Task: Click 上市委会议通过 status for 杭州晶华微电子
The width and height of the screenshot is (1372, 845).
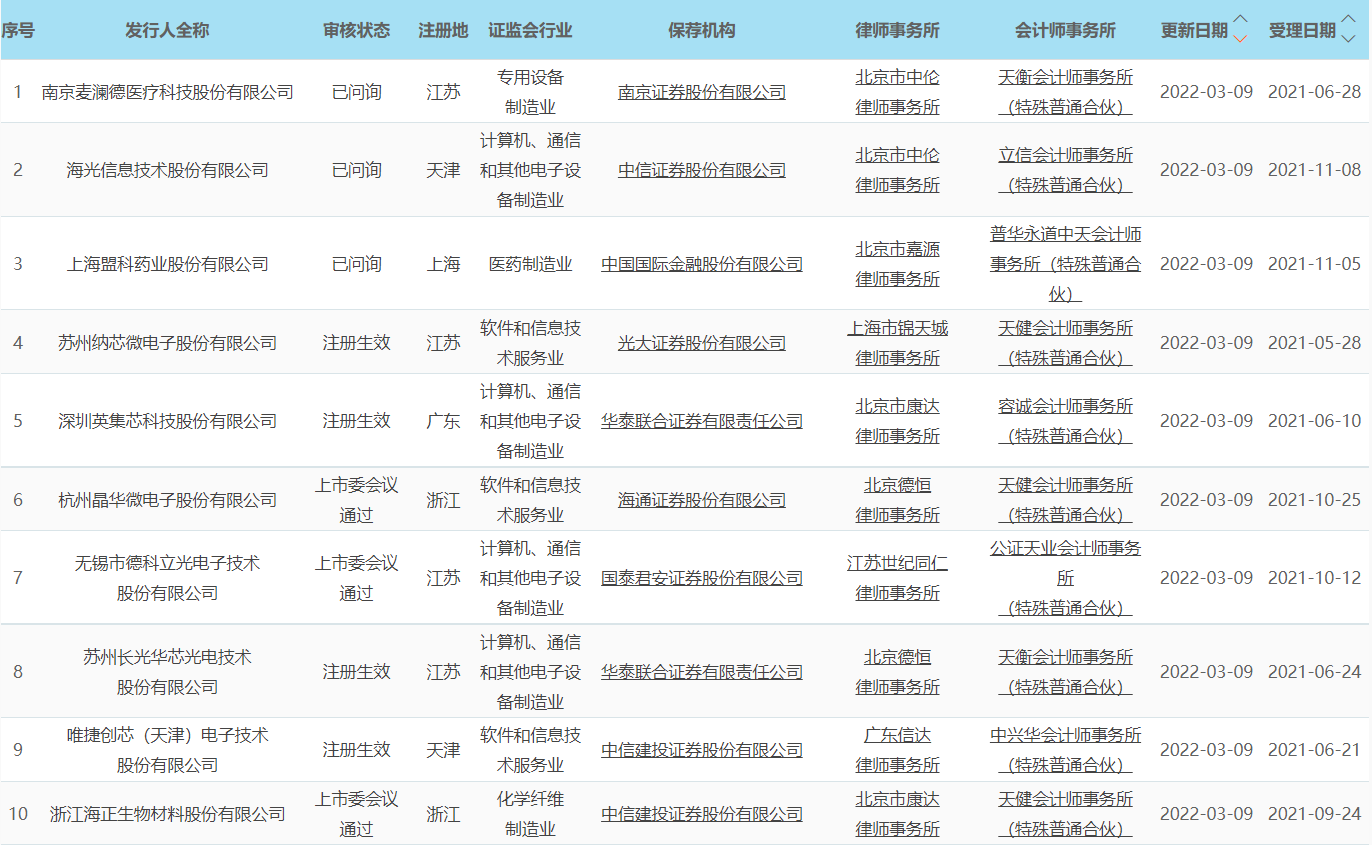Action: tap(356, 500)
